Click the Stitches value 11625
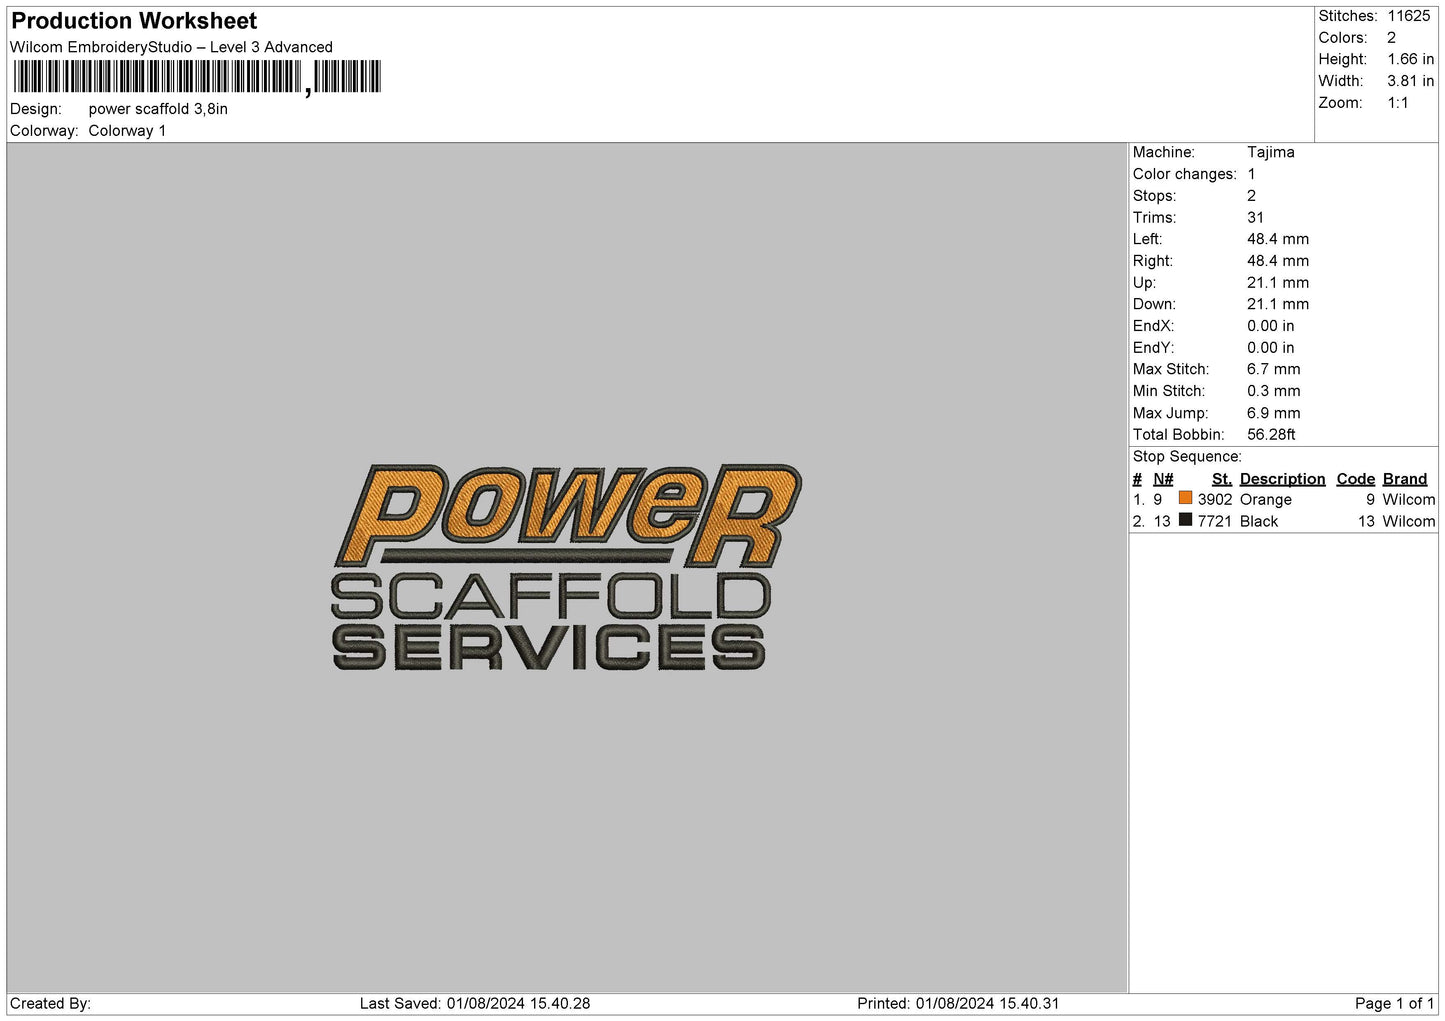 1408,16
